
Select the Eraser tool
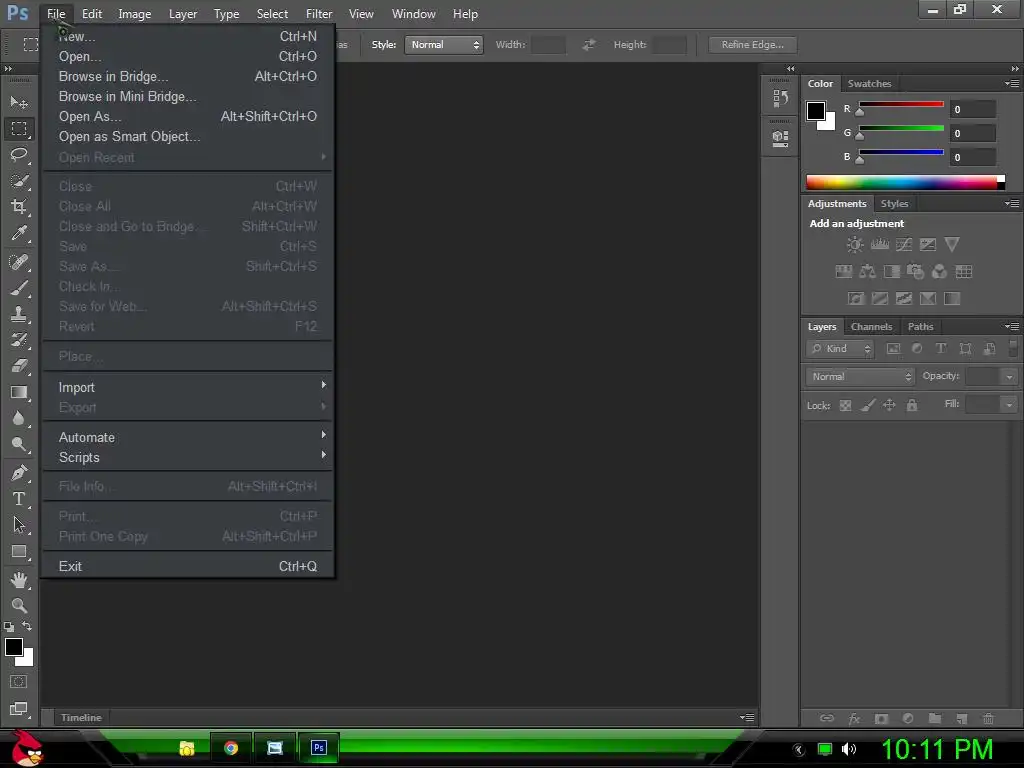[19, 366]
